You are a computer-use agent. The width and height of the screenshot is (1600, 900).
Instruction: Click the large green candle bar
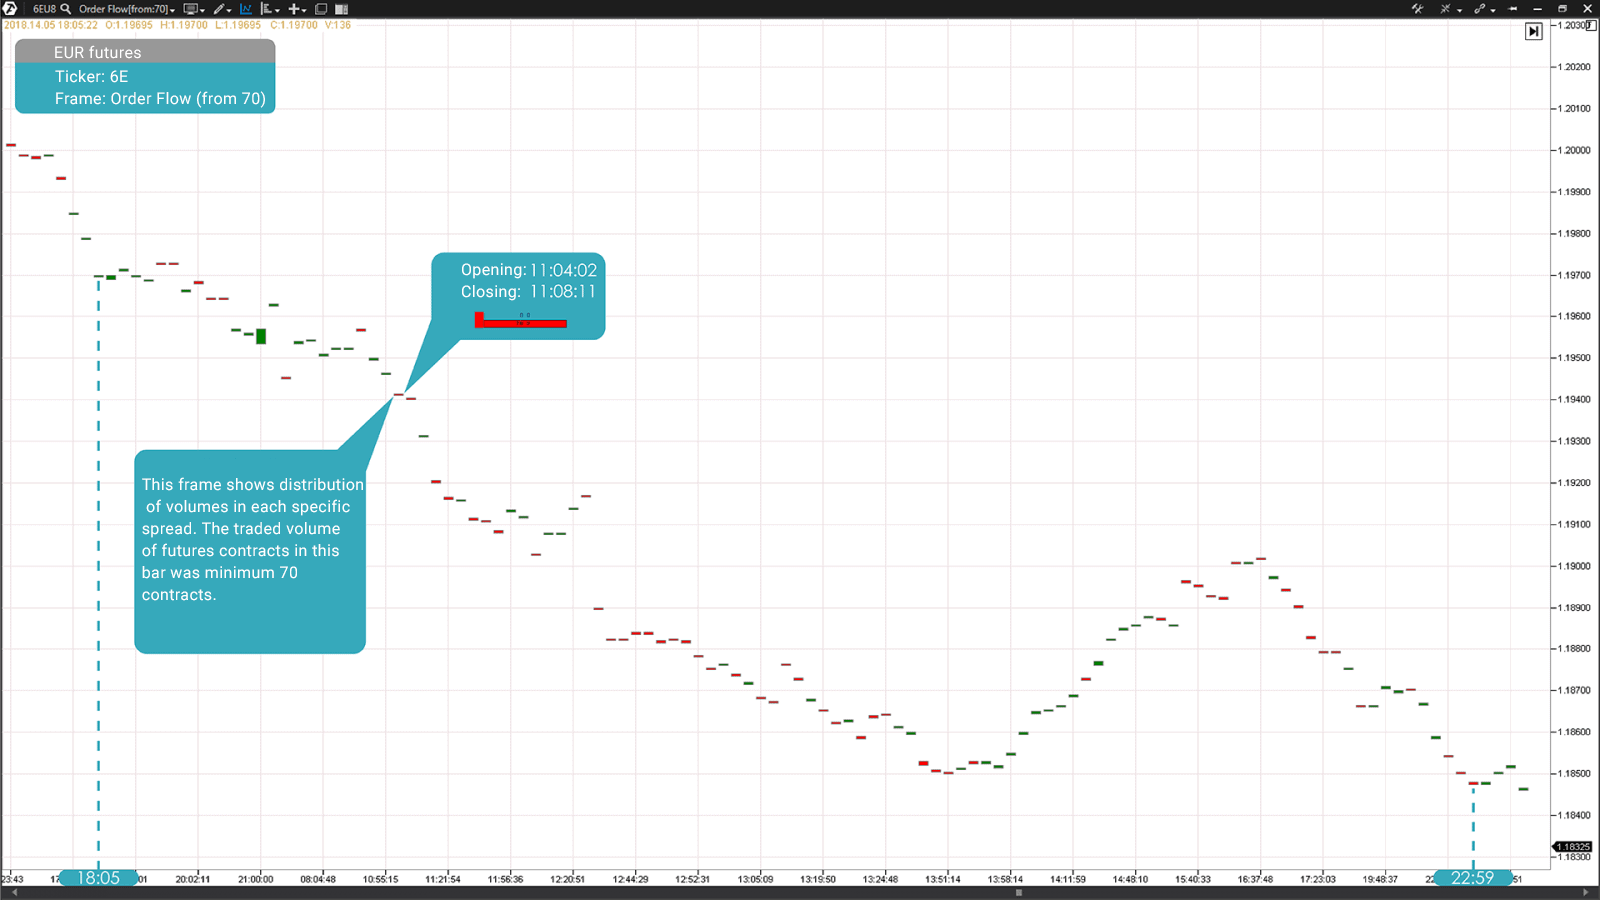261,336
